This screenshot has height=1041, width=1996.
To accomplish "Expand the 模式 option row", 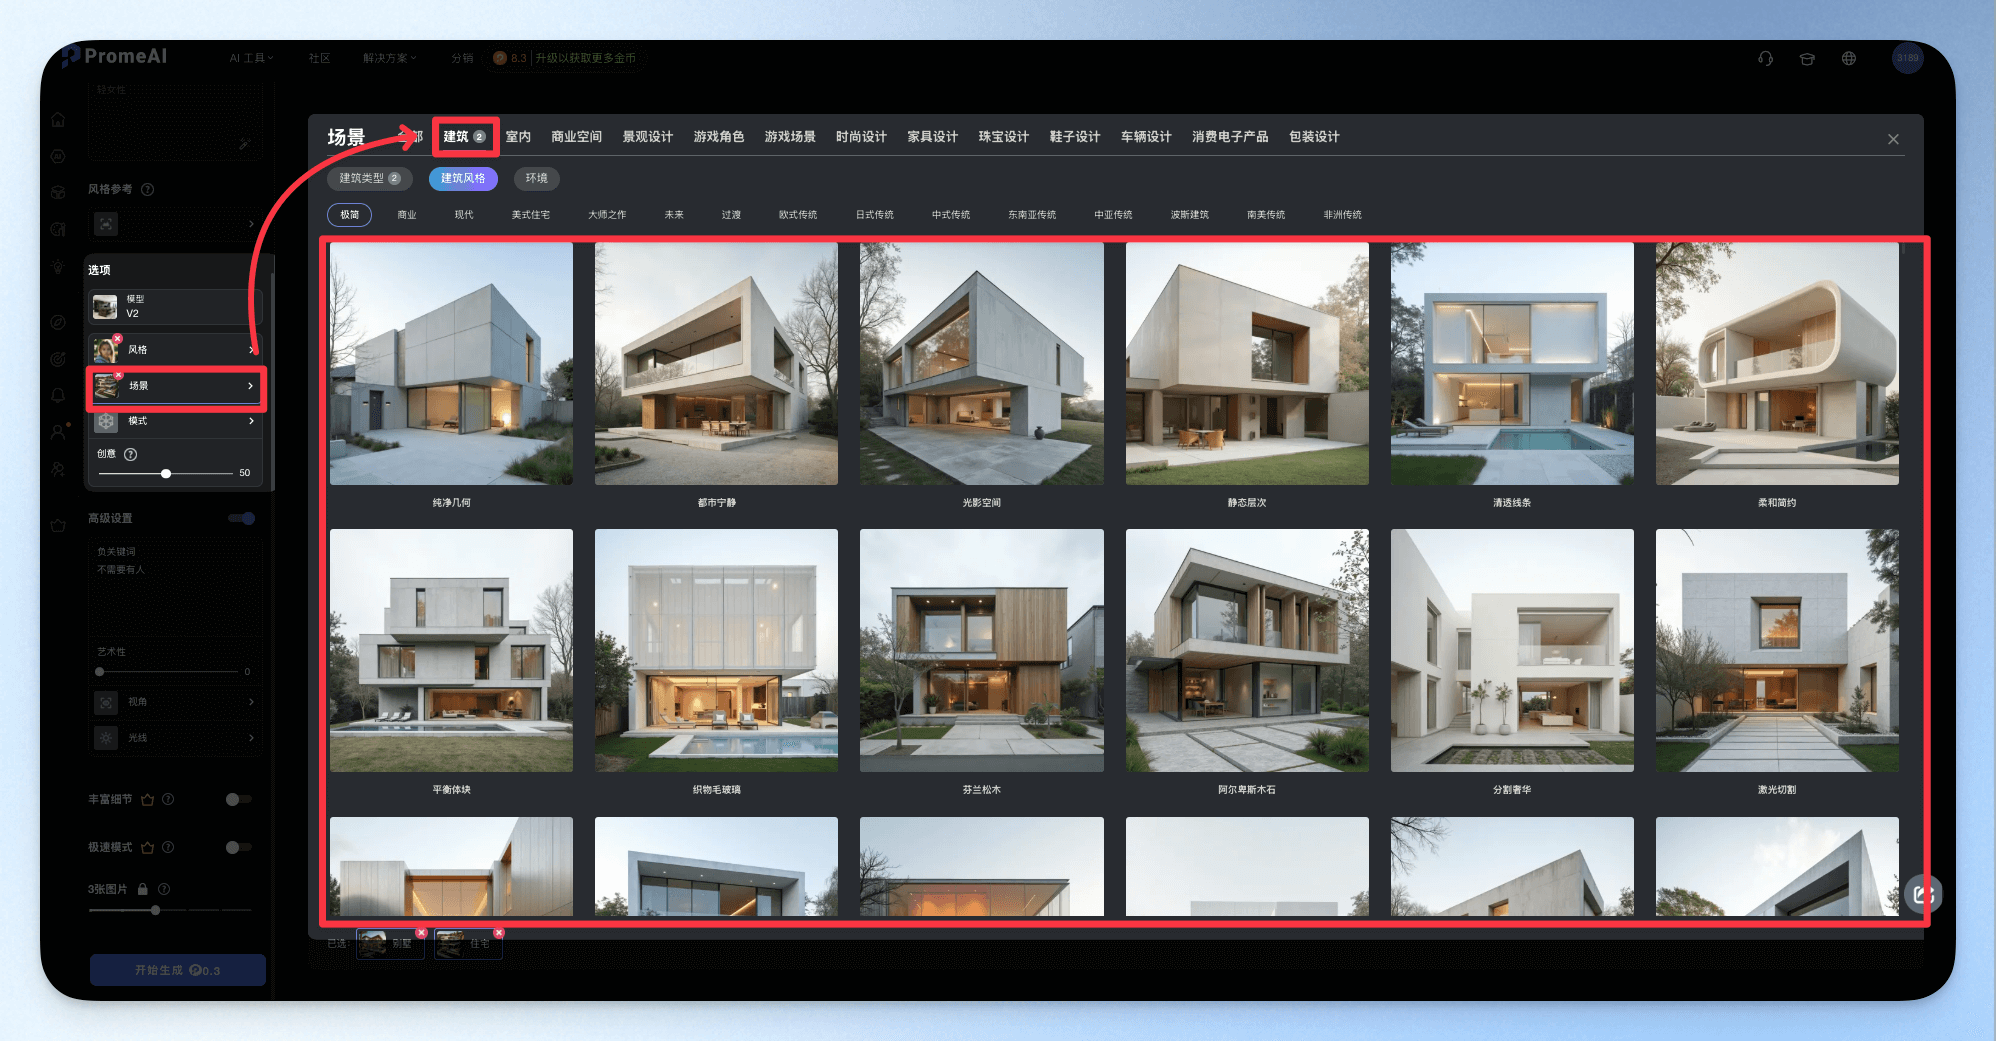I will click(x=176, y=421).
